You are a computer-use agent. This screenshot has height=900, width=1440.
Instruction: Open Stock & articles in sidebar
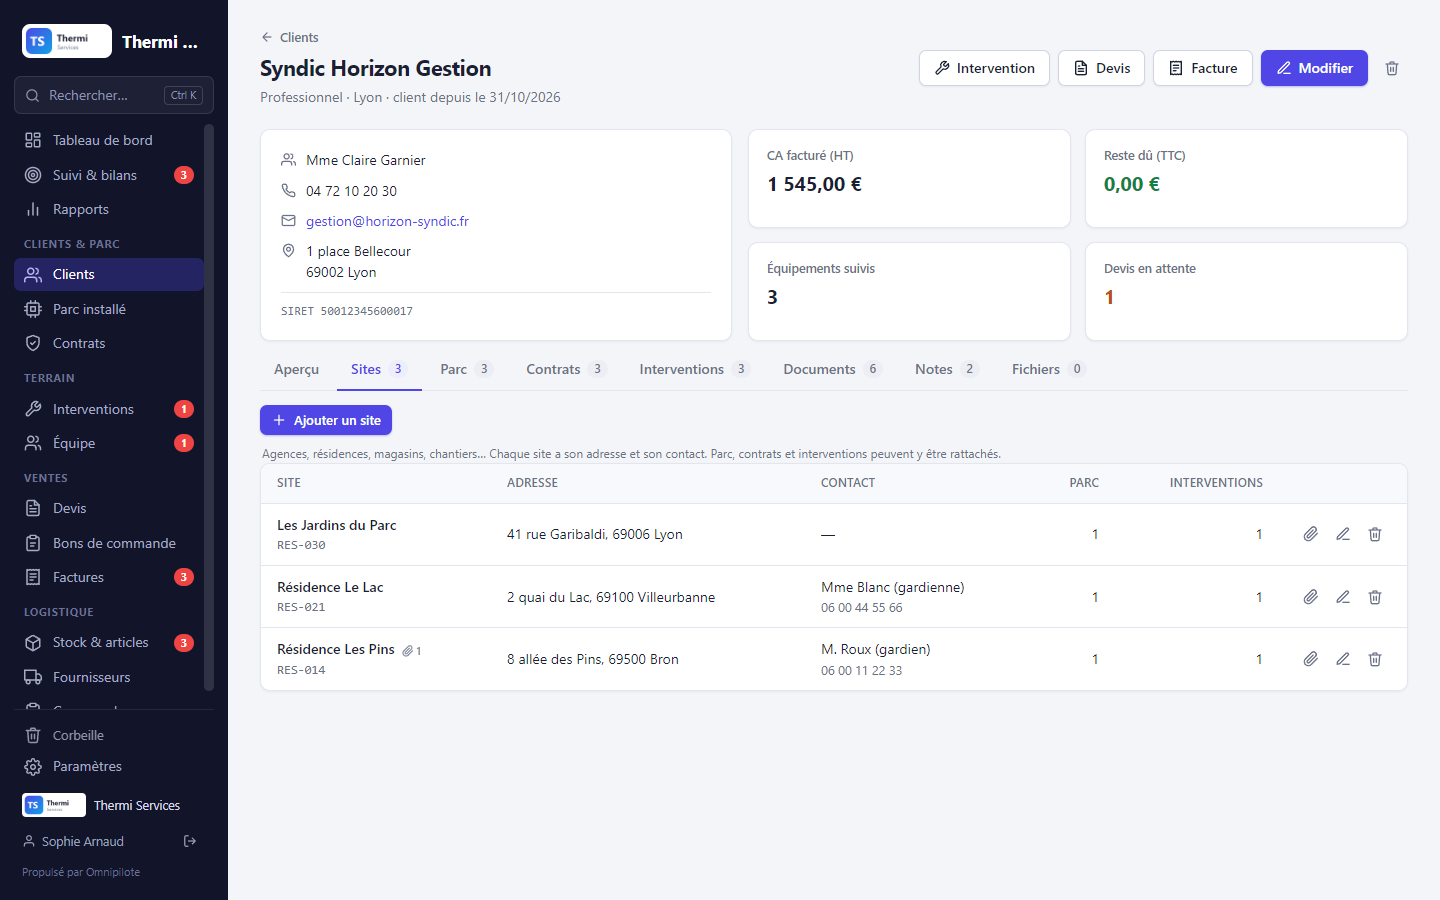[x=109, y=642]
